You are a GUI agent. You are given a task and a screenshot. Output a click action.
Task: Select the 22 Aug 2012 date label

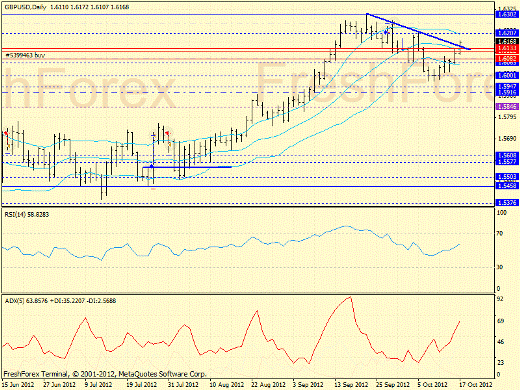[x=268, y=384]
